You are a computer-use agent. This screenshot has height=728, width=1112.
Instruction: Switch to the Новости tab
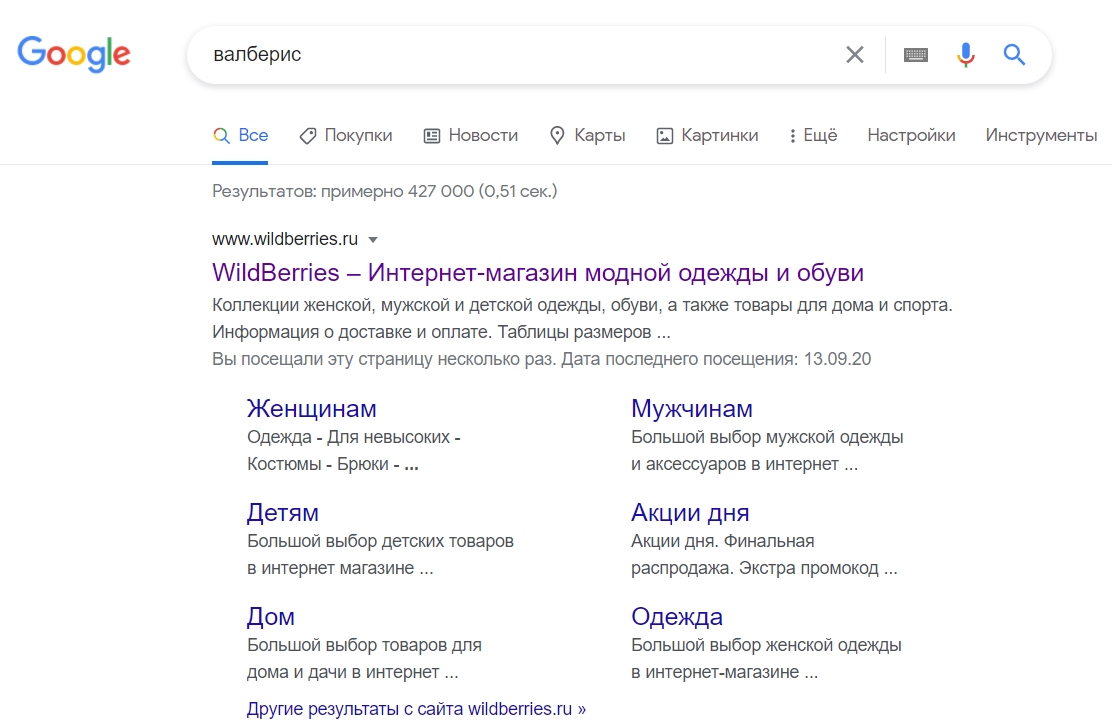[x=481, y=135]
